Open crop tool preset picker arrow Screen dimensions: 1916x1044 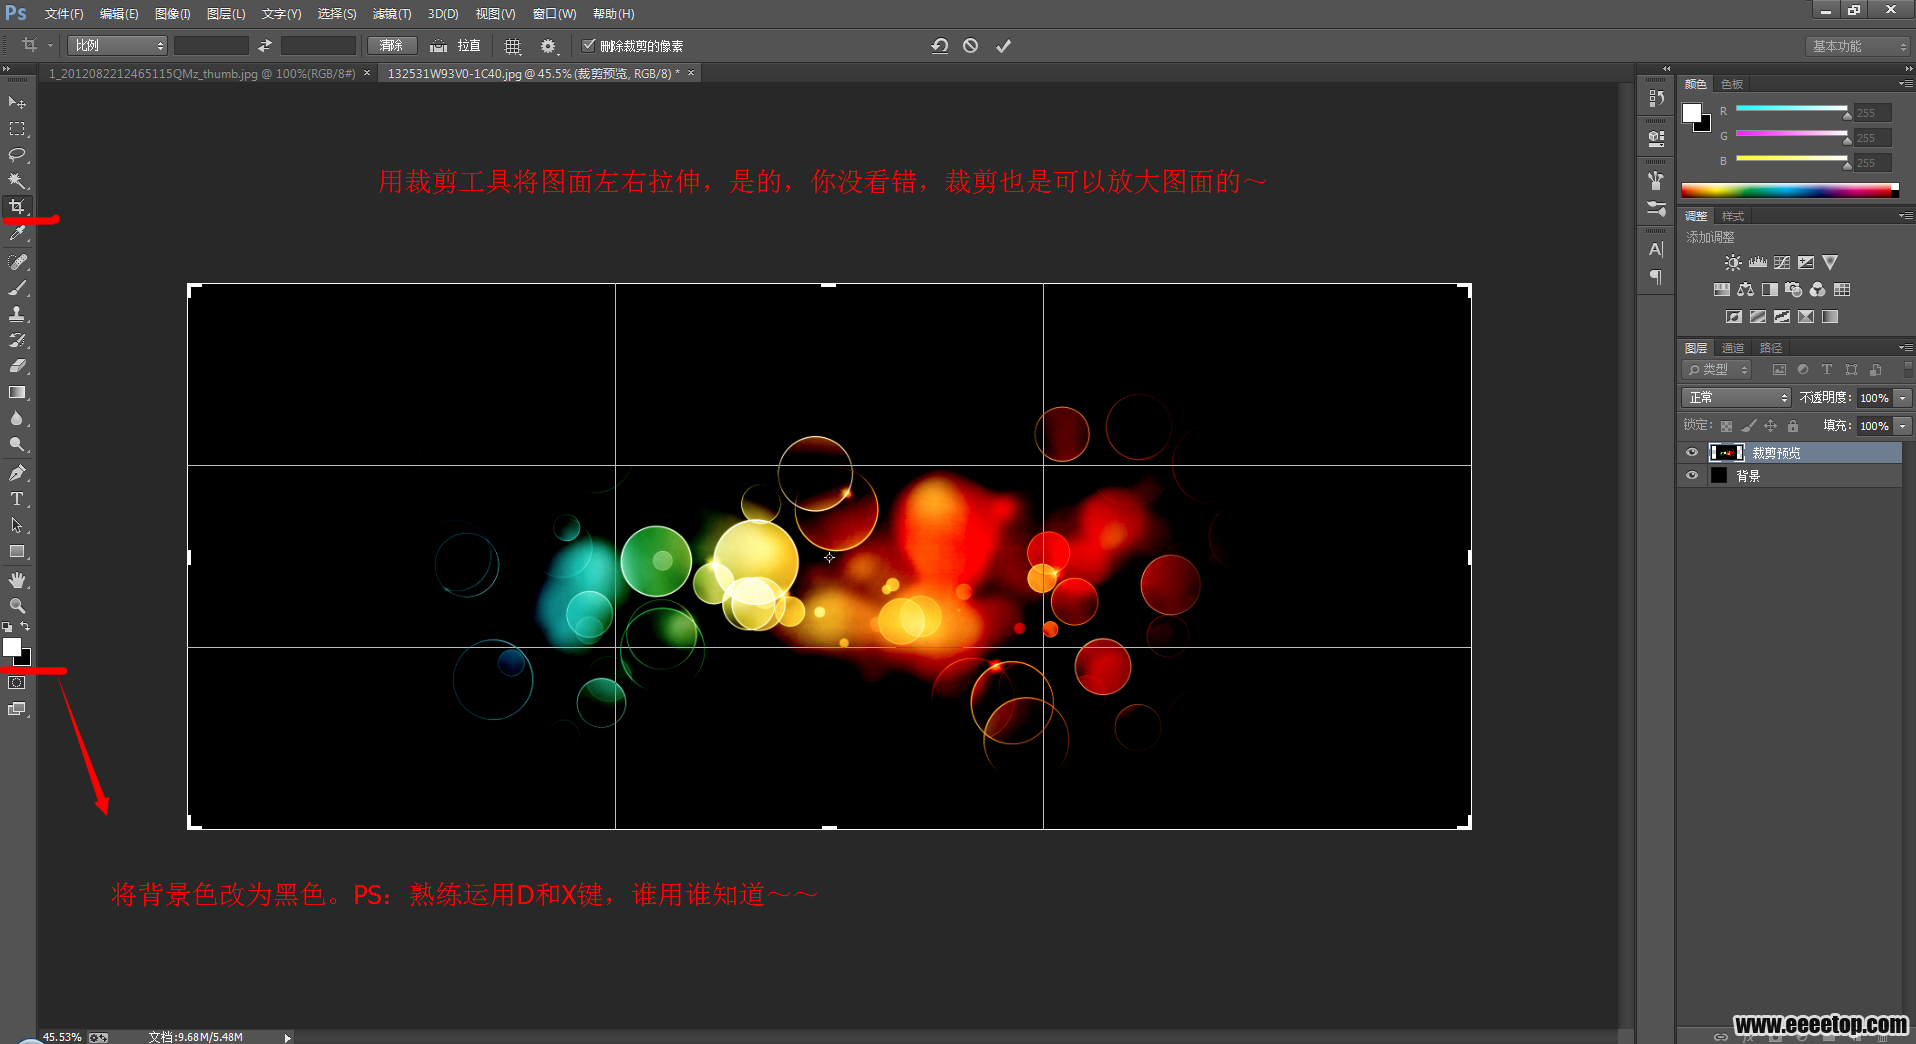50,46
